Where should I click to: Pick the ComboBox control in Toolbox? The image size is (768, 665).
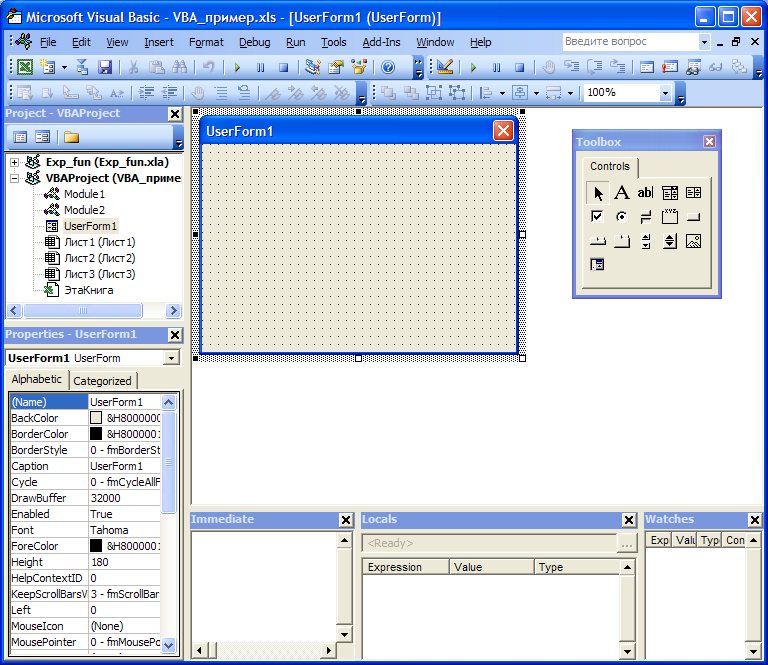click(x=670, y=192)
